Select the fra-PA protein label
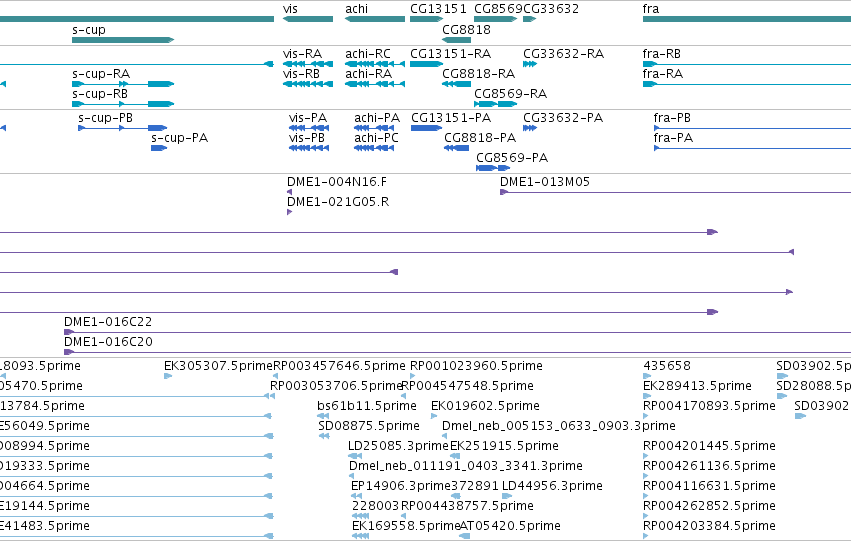This screenshot has height=541, width=851. (673, 138)
